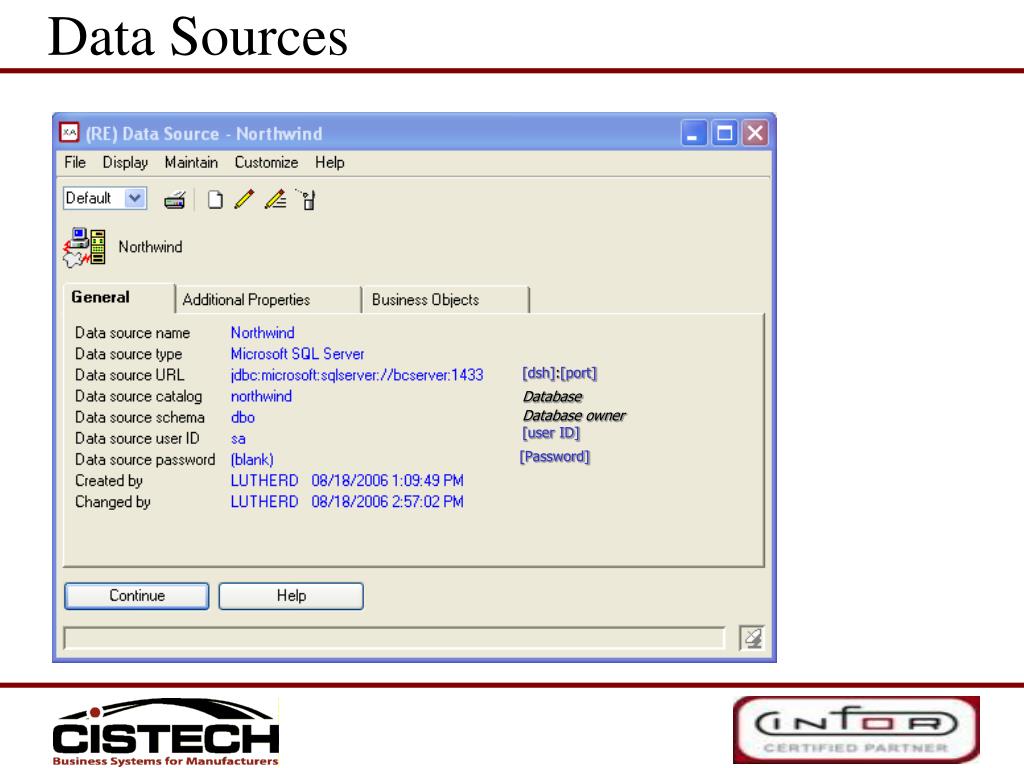This screenshot has width=1024, height=768.
Task: Open the File menu
Action: 75,163
